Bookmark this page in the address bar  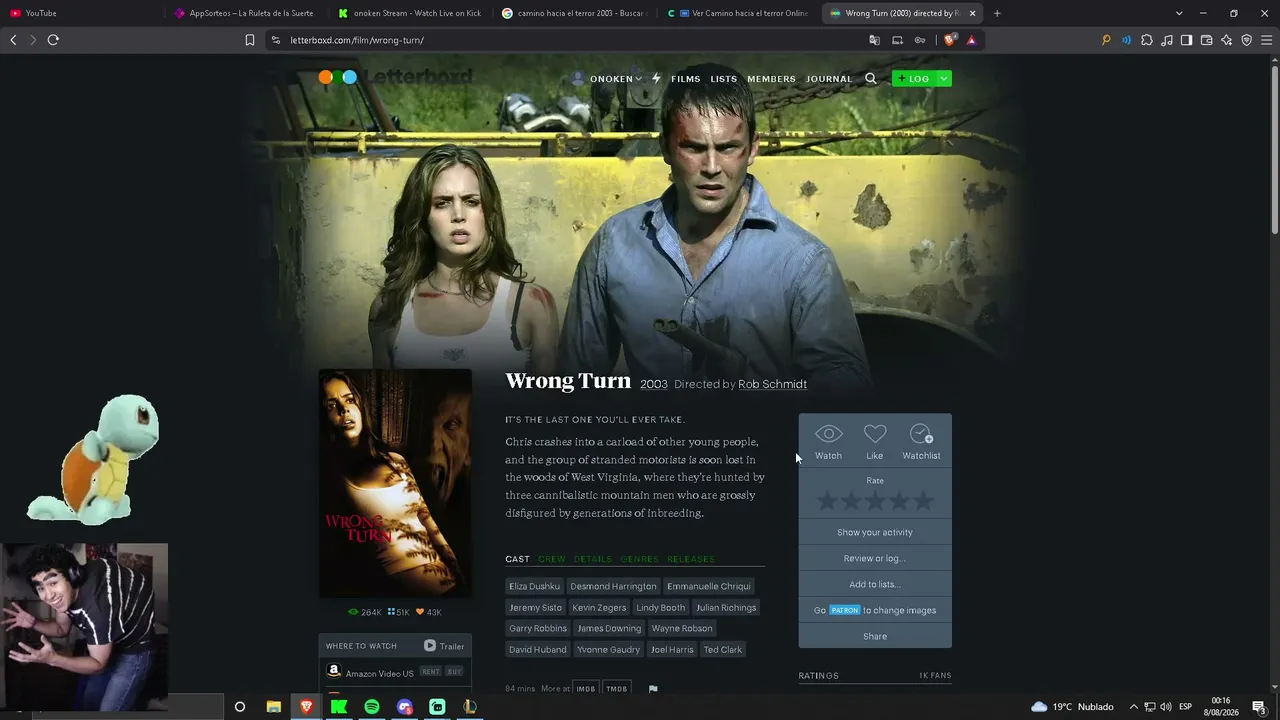pos(250,40)
